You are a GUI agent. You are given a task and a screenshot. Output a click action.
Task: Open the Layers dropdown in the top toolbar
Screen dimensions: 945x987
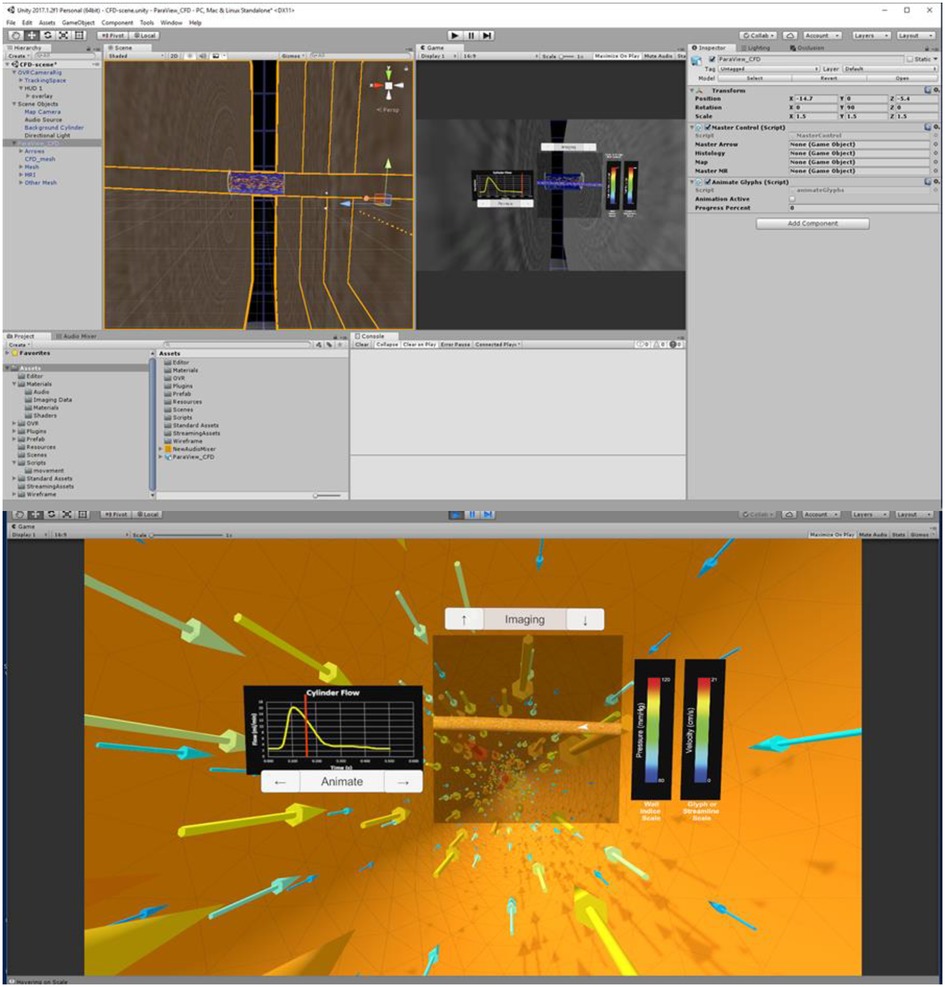[x=871, y=36]
